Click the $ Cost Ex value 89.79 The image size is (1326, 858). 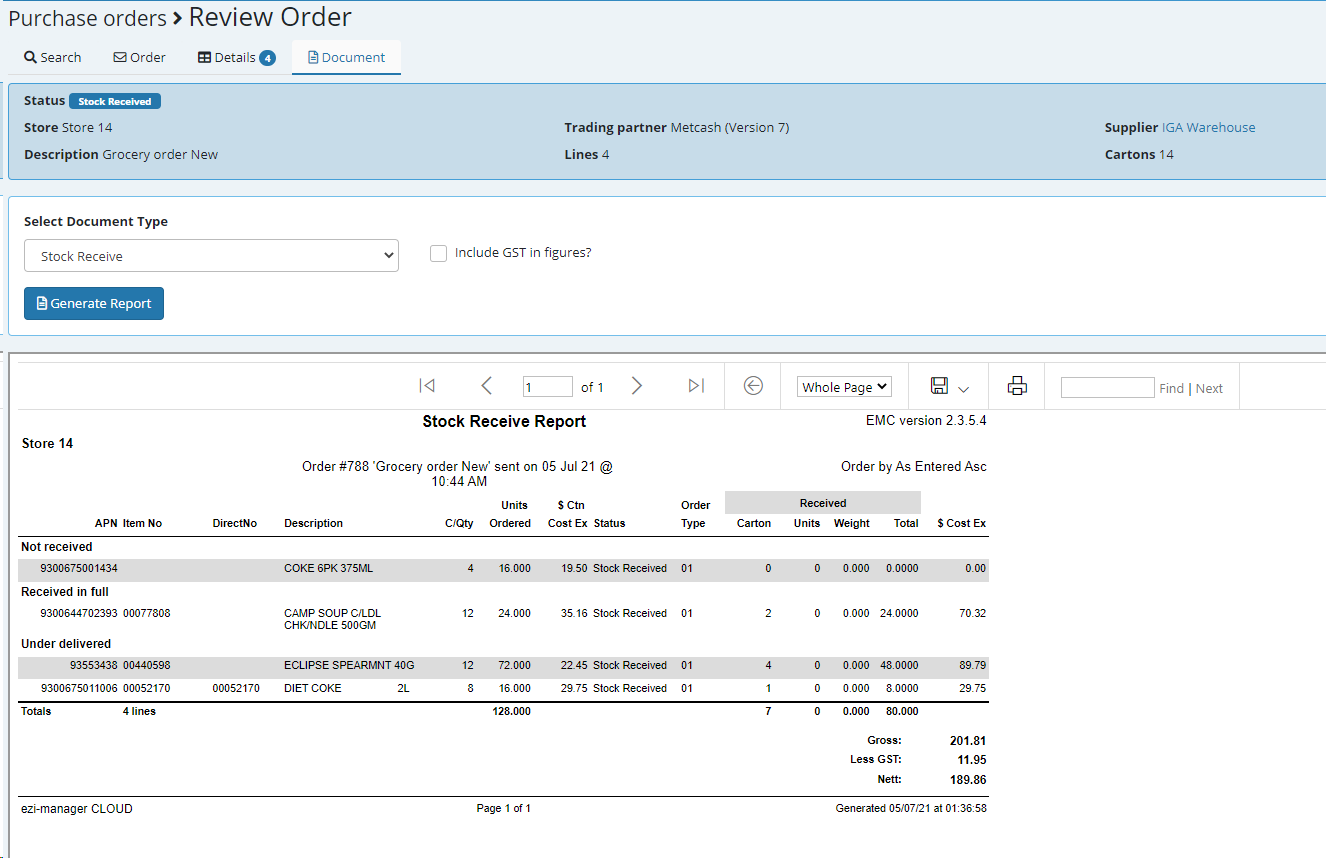pyautogui.click(x=972, y=665)
